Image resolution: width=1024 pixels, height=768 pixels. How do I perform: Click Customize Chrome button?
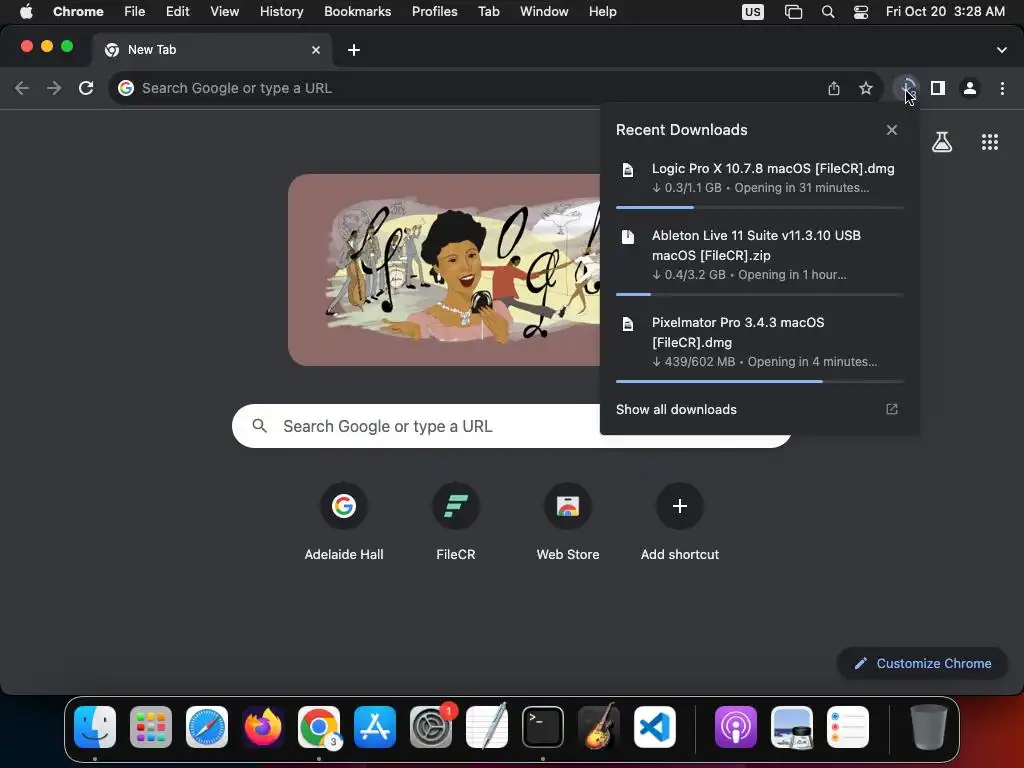[922, 664]
